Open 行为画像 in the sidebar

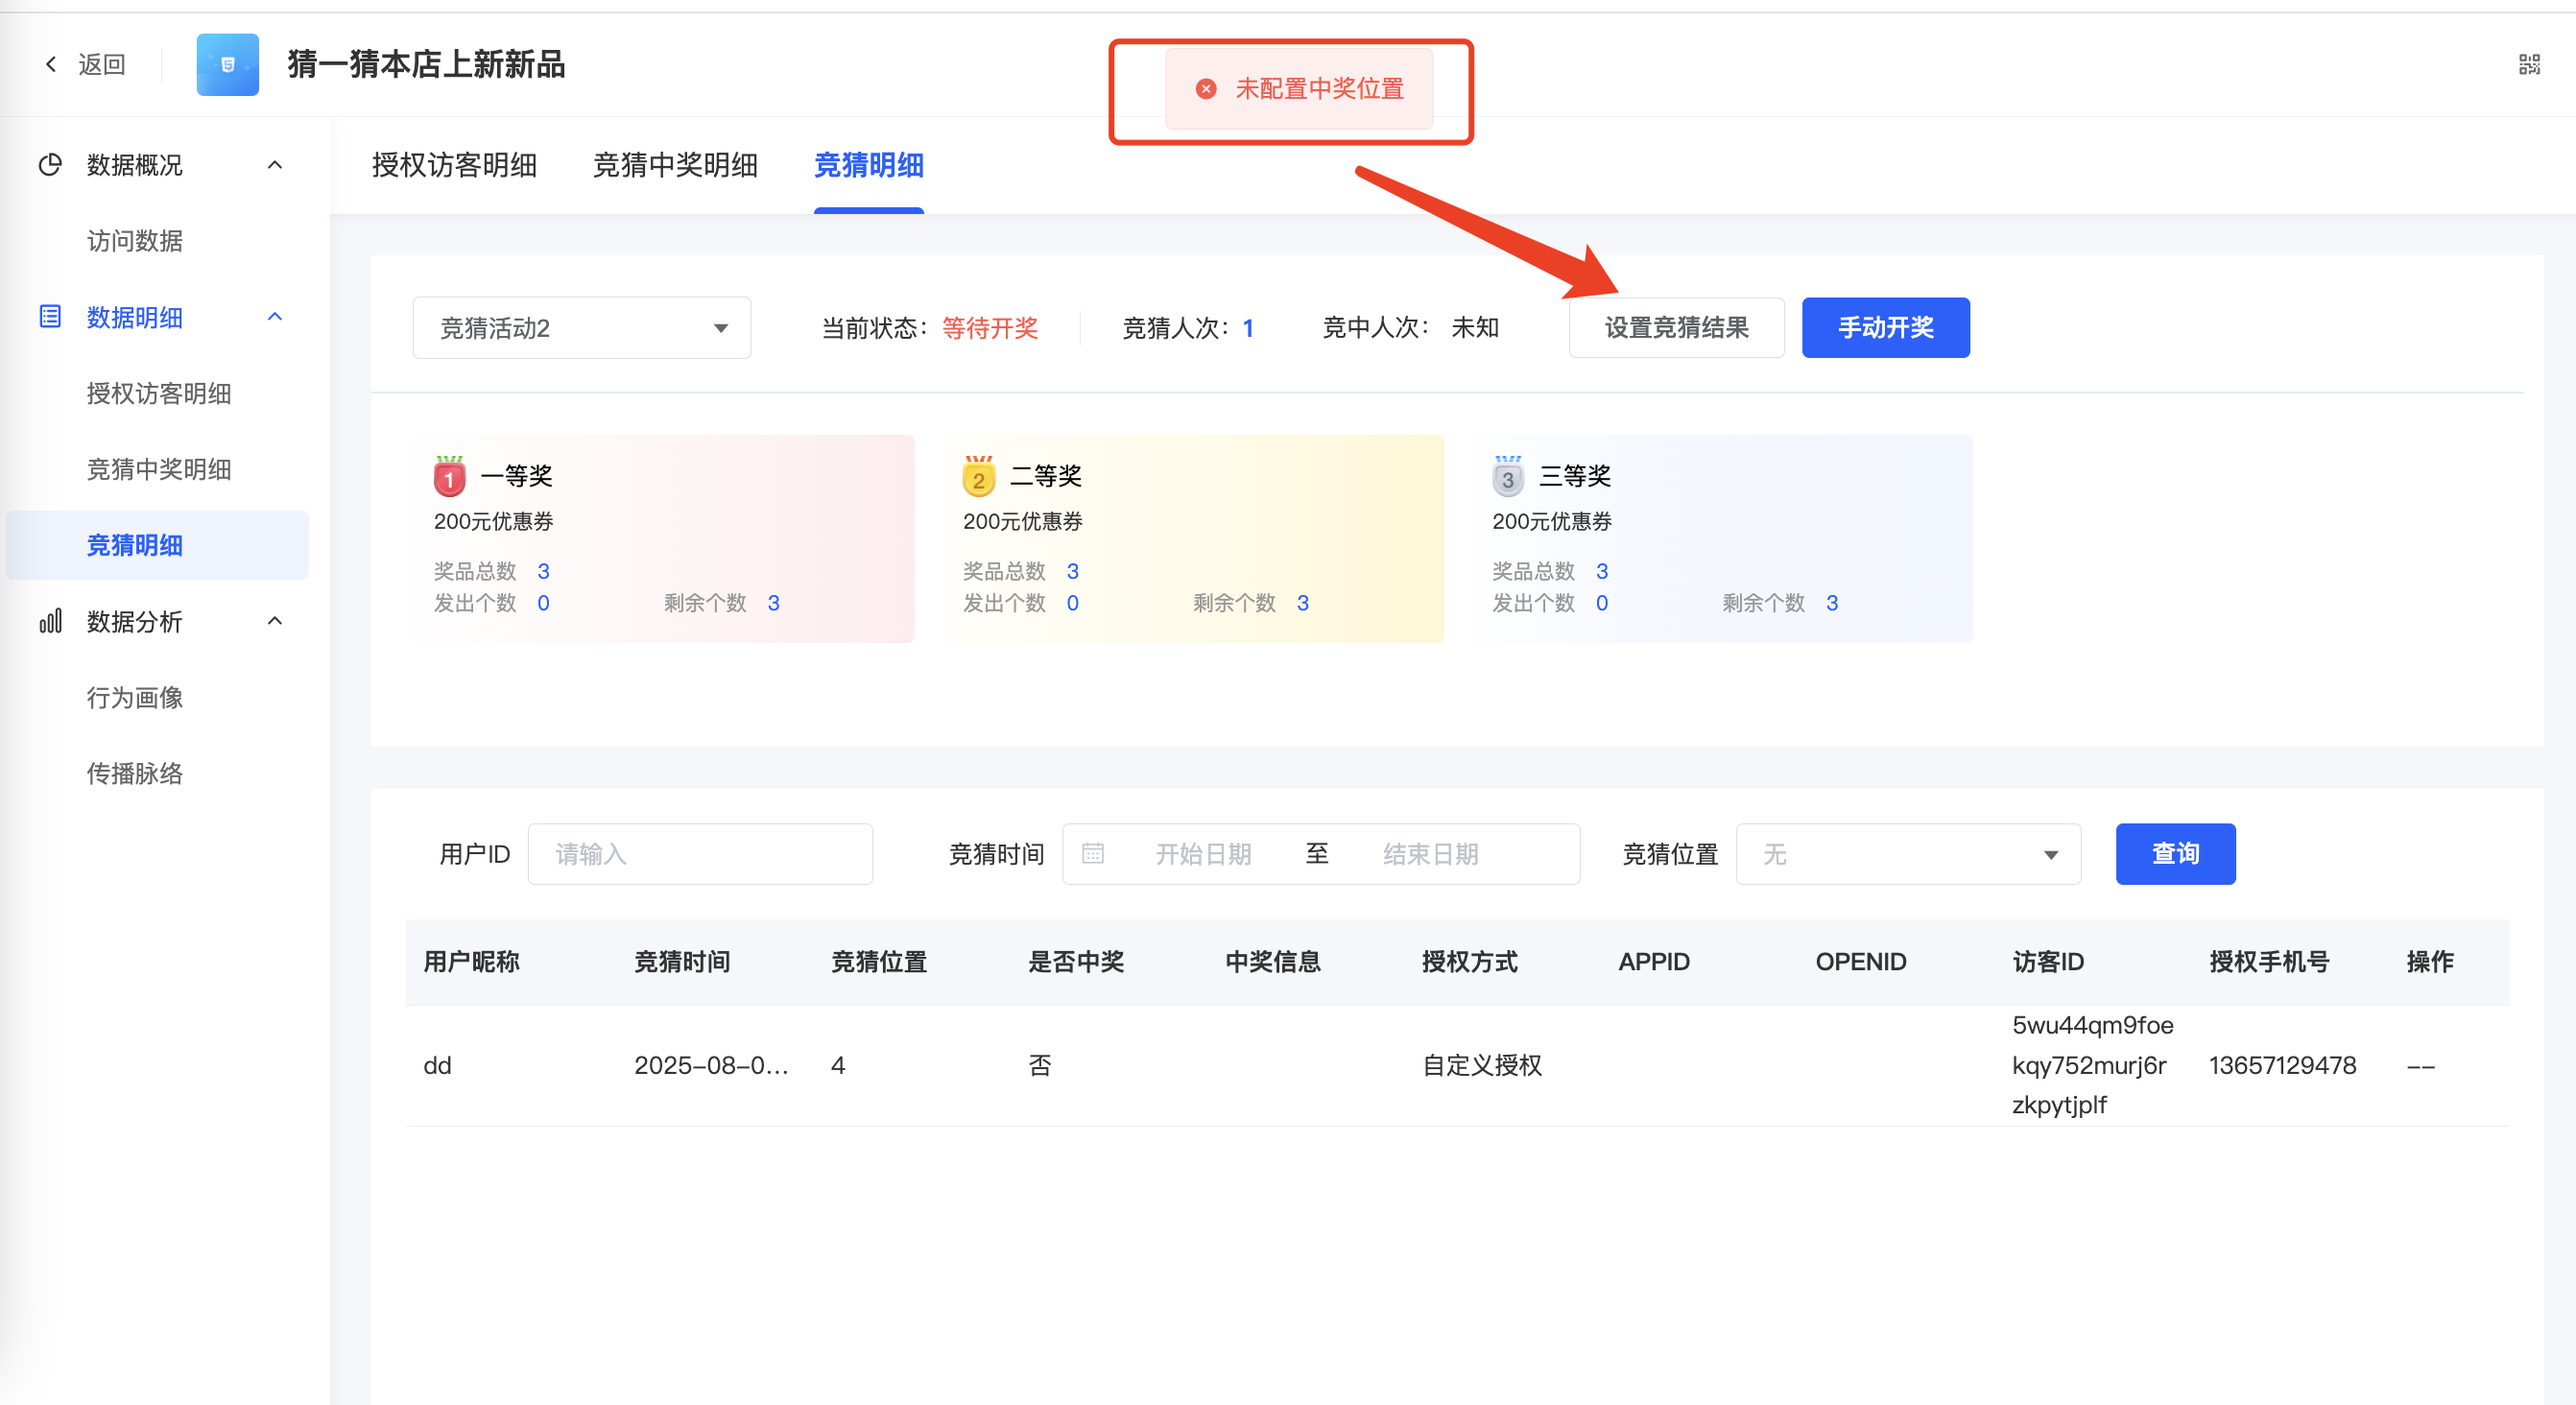coord(135,697)
